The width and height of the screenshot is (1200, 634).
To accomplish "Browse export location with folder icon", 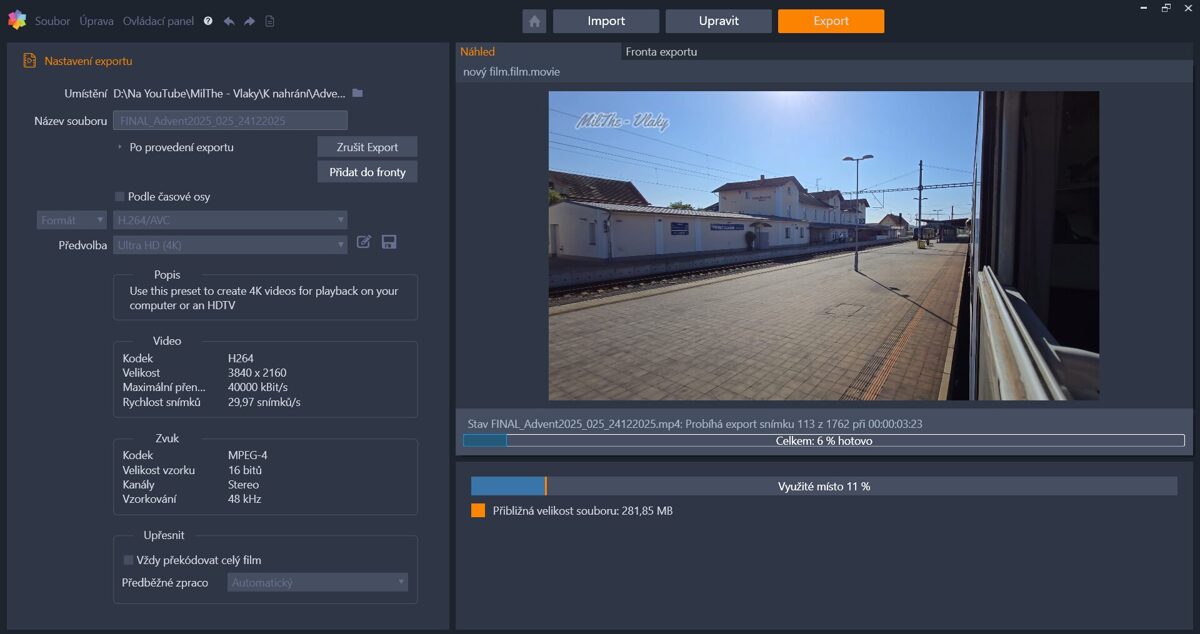I will [358, 93].
